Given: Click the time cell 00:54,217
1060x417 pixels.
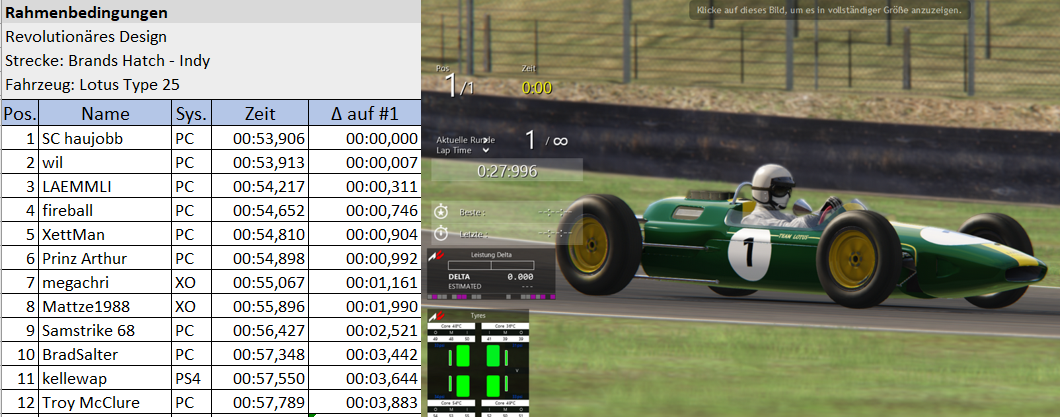Looking at the screenshot, I should [x=260, y=187].
